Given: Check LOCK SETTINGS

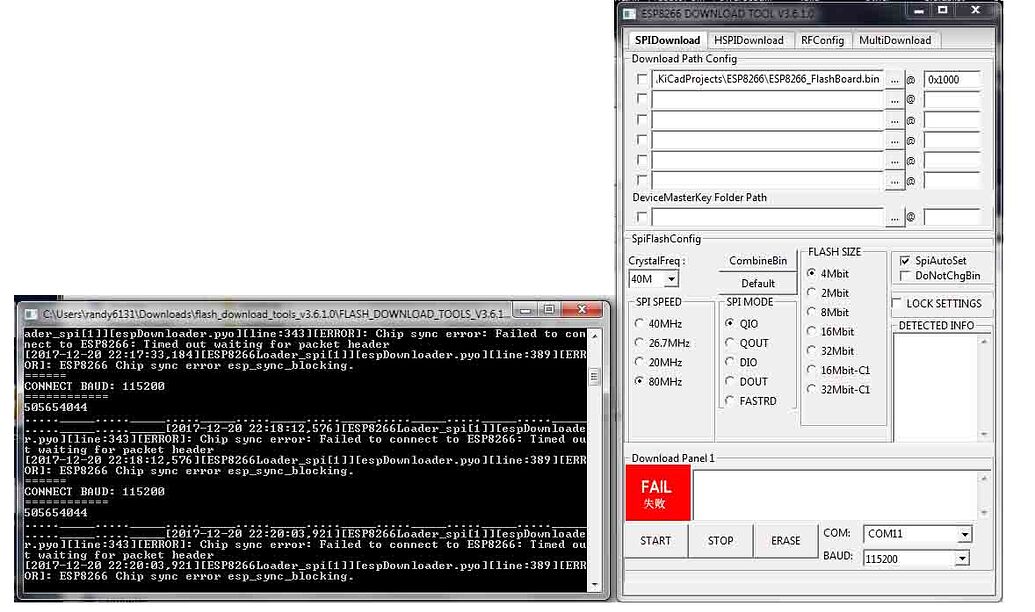Looking at the screenshot, I should (x=897, y=303).
